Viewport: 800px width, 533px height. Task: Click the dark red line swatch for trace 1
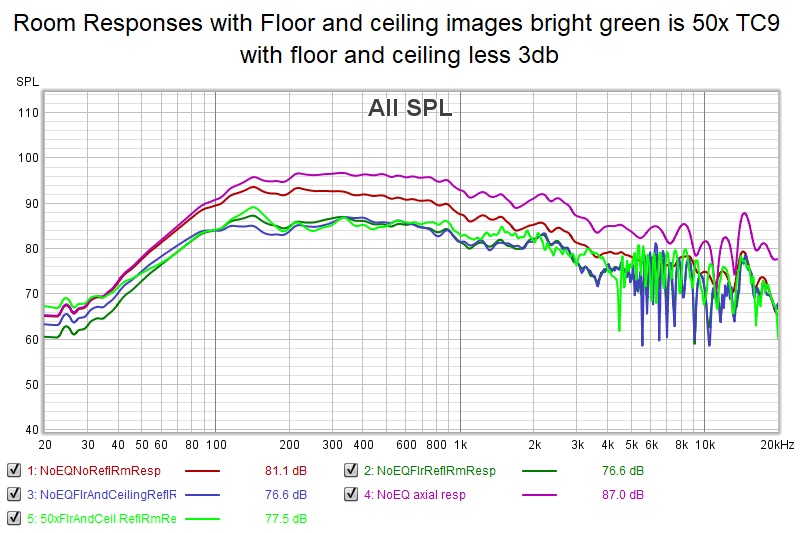pyautogui.click(x=203, y=471)
